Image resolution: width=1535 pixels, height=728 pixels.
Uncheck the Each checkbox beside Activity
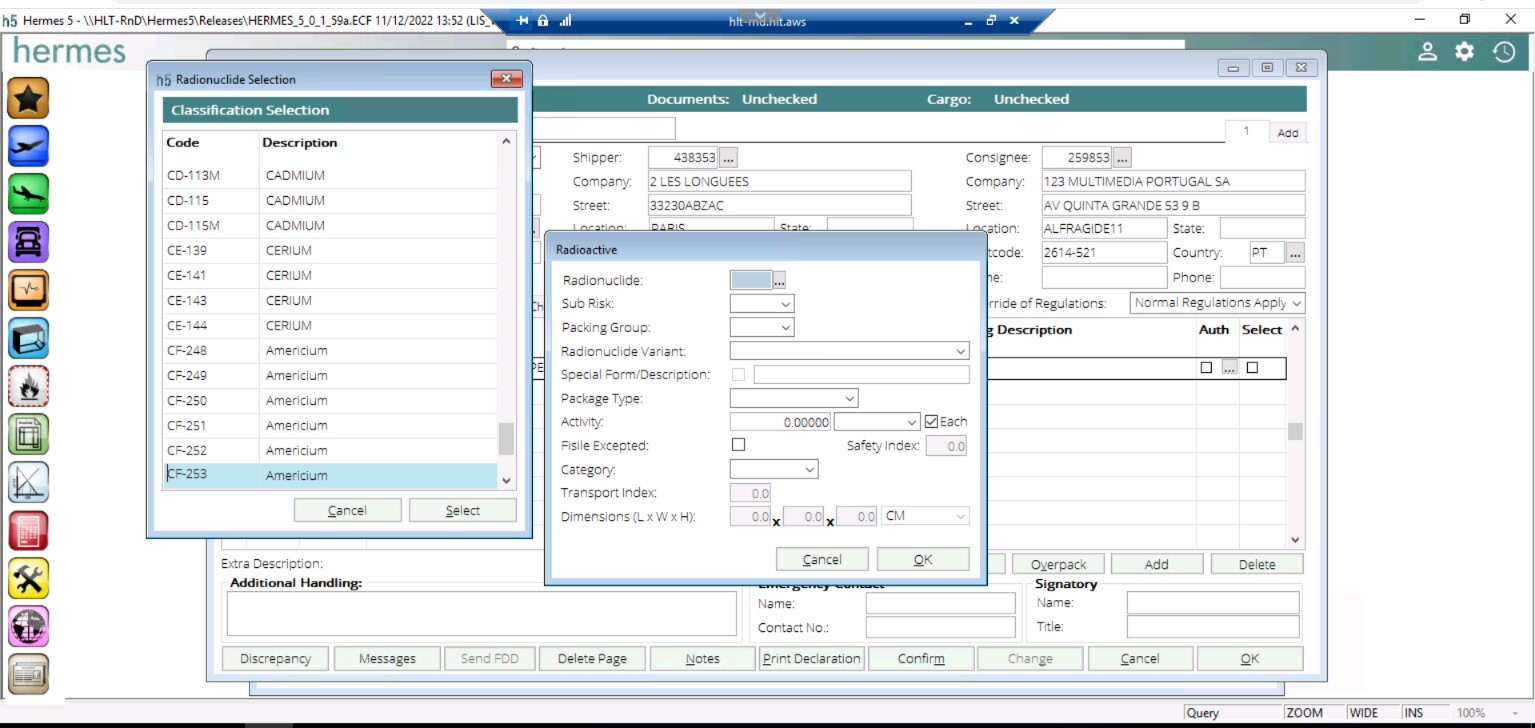point(932,421)
